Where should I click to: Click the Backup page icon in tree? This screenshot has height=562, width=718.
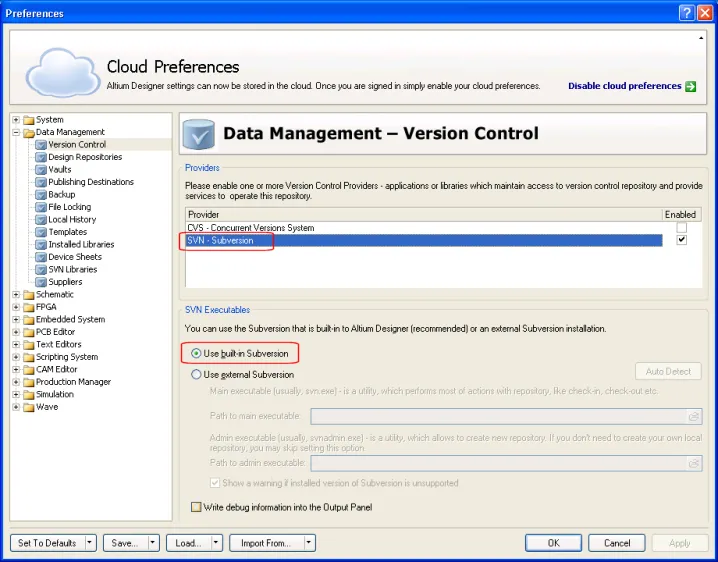pyautogui.click(x=41, y=195)
